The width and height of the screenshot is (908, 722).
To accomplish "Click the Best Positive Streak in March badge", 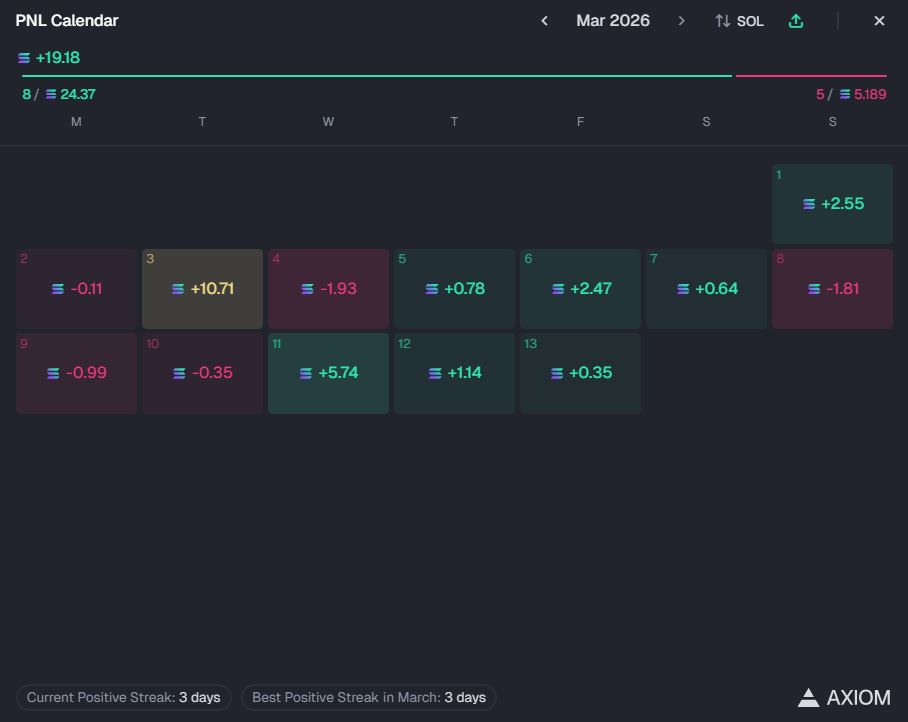I will point(369,697).
